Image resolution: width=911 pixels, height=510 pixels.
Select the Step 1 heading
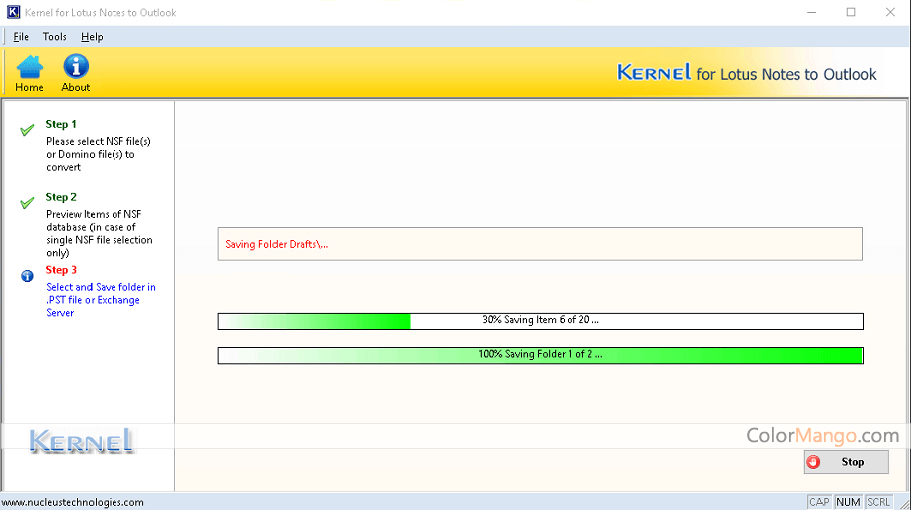(x=61, y=124)
